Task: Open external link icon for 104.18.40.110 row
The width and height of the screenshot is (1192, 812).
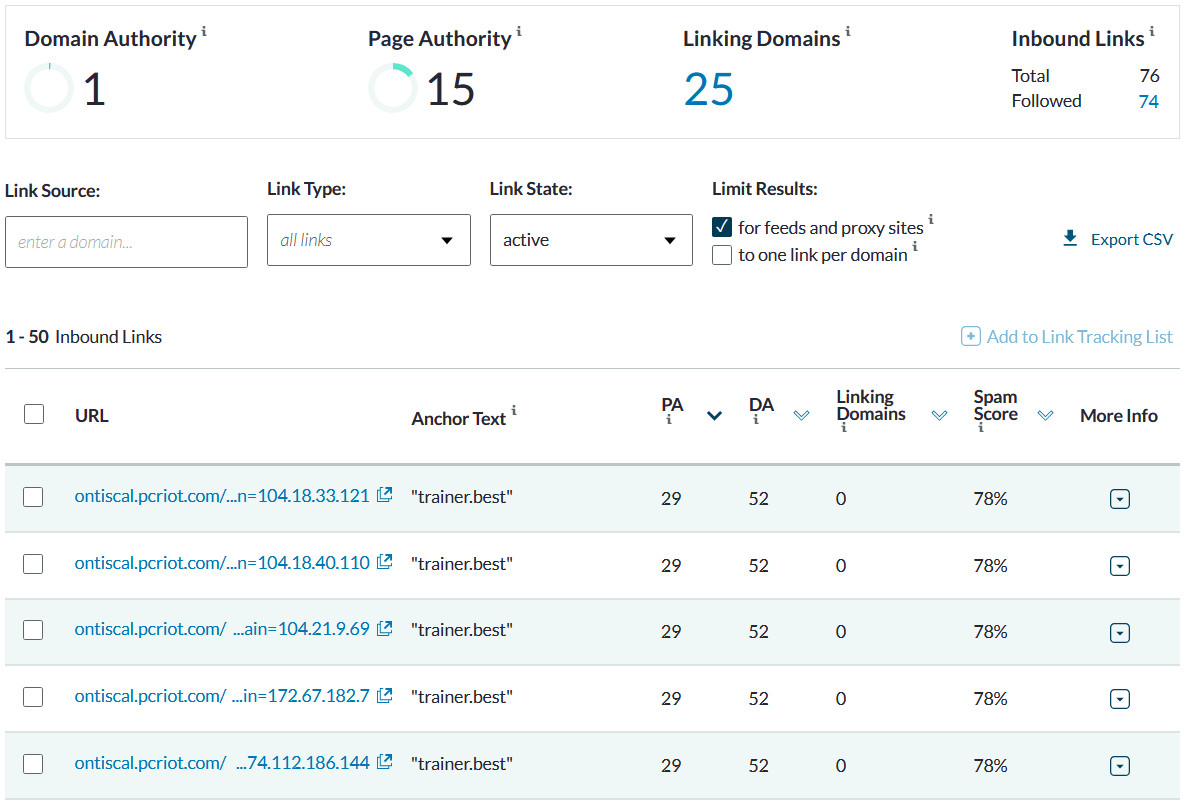Action: (x=385, y=562)
